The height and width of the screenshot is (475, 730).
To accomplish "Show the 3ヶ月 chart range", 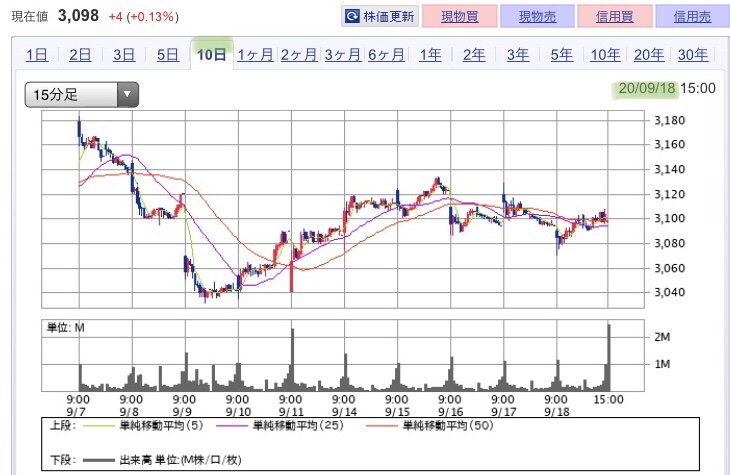I will [343, 54].
